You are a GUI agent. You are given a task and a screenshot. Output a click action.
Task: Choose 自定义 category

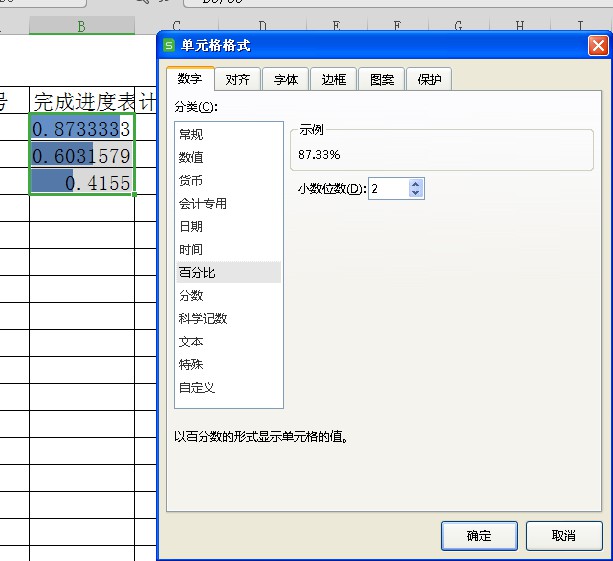point(229,388)
